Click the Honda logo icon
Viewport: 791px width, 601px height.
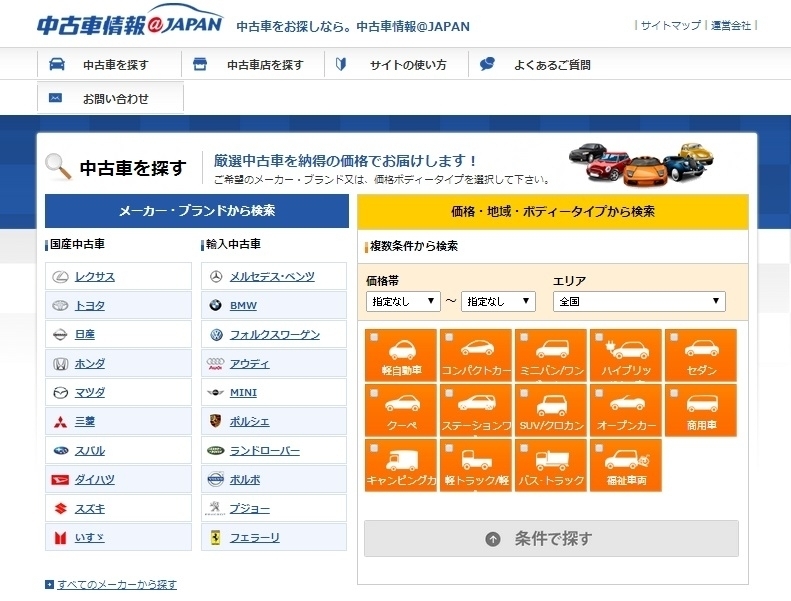(x=61, y=363)
